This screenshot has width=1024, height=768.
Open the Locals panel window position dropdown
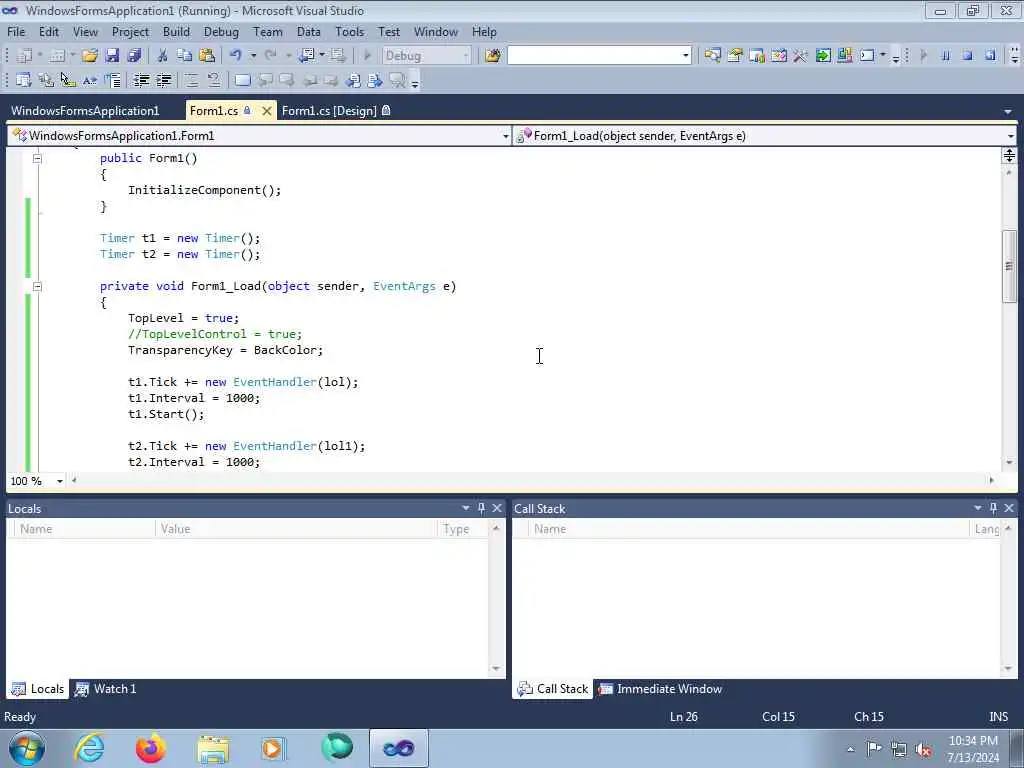(466, 508)
